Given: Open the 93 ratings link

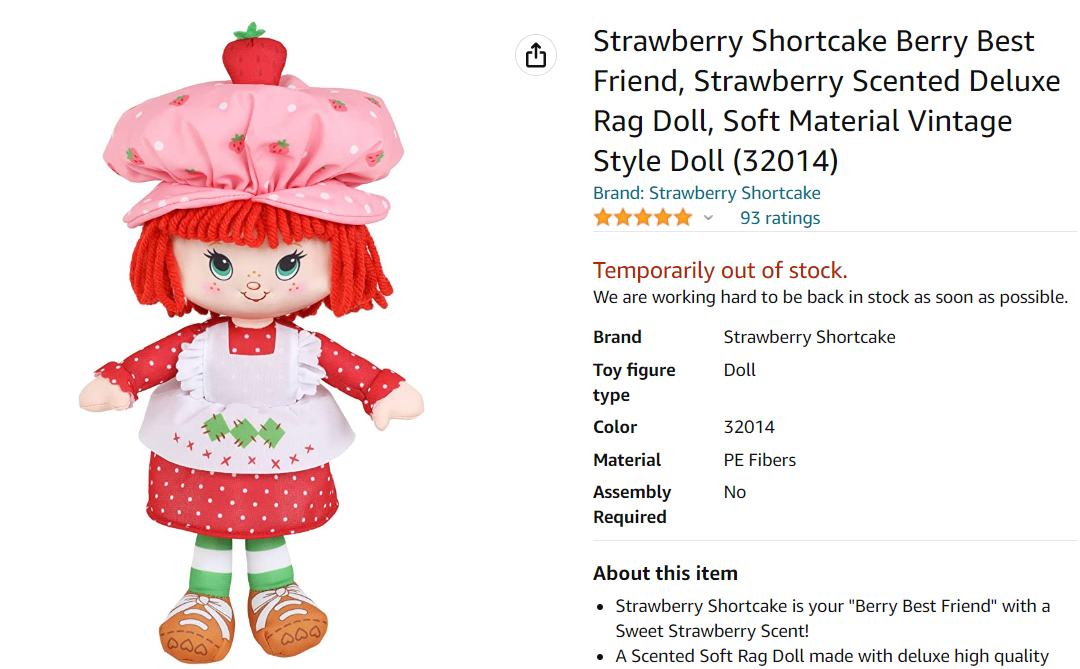Looking at the screenshot, I should coord(779,218).
